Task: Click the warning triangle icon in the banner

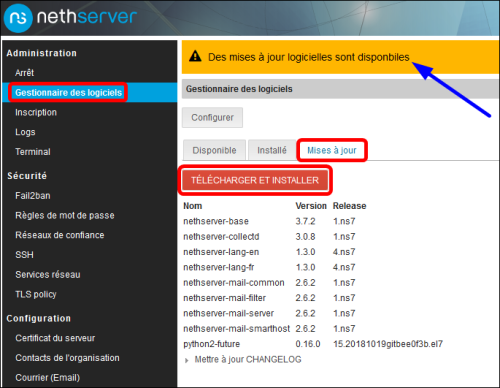Action: click(195, 56)
